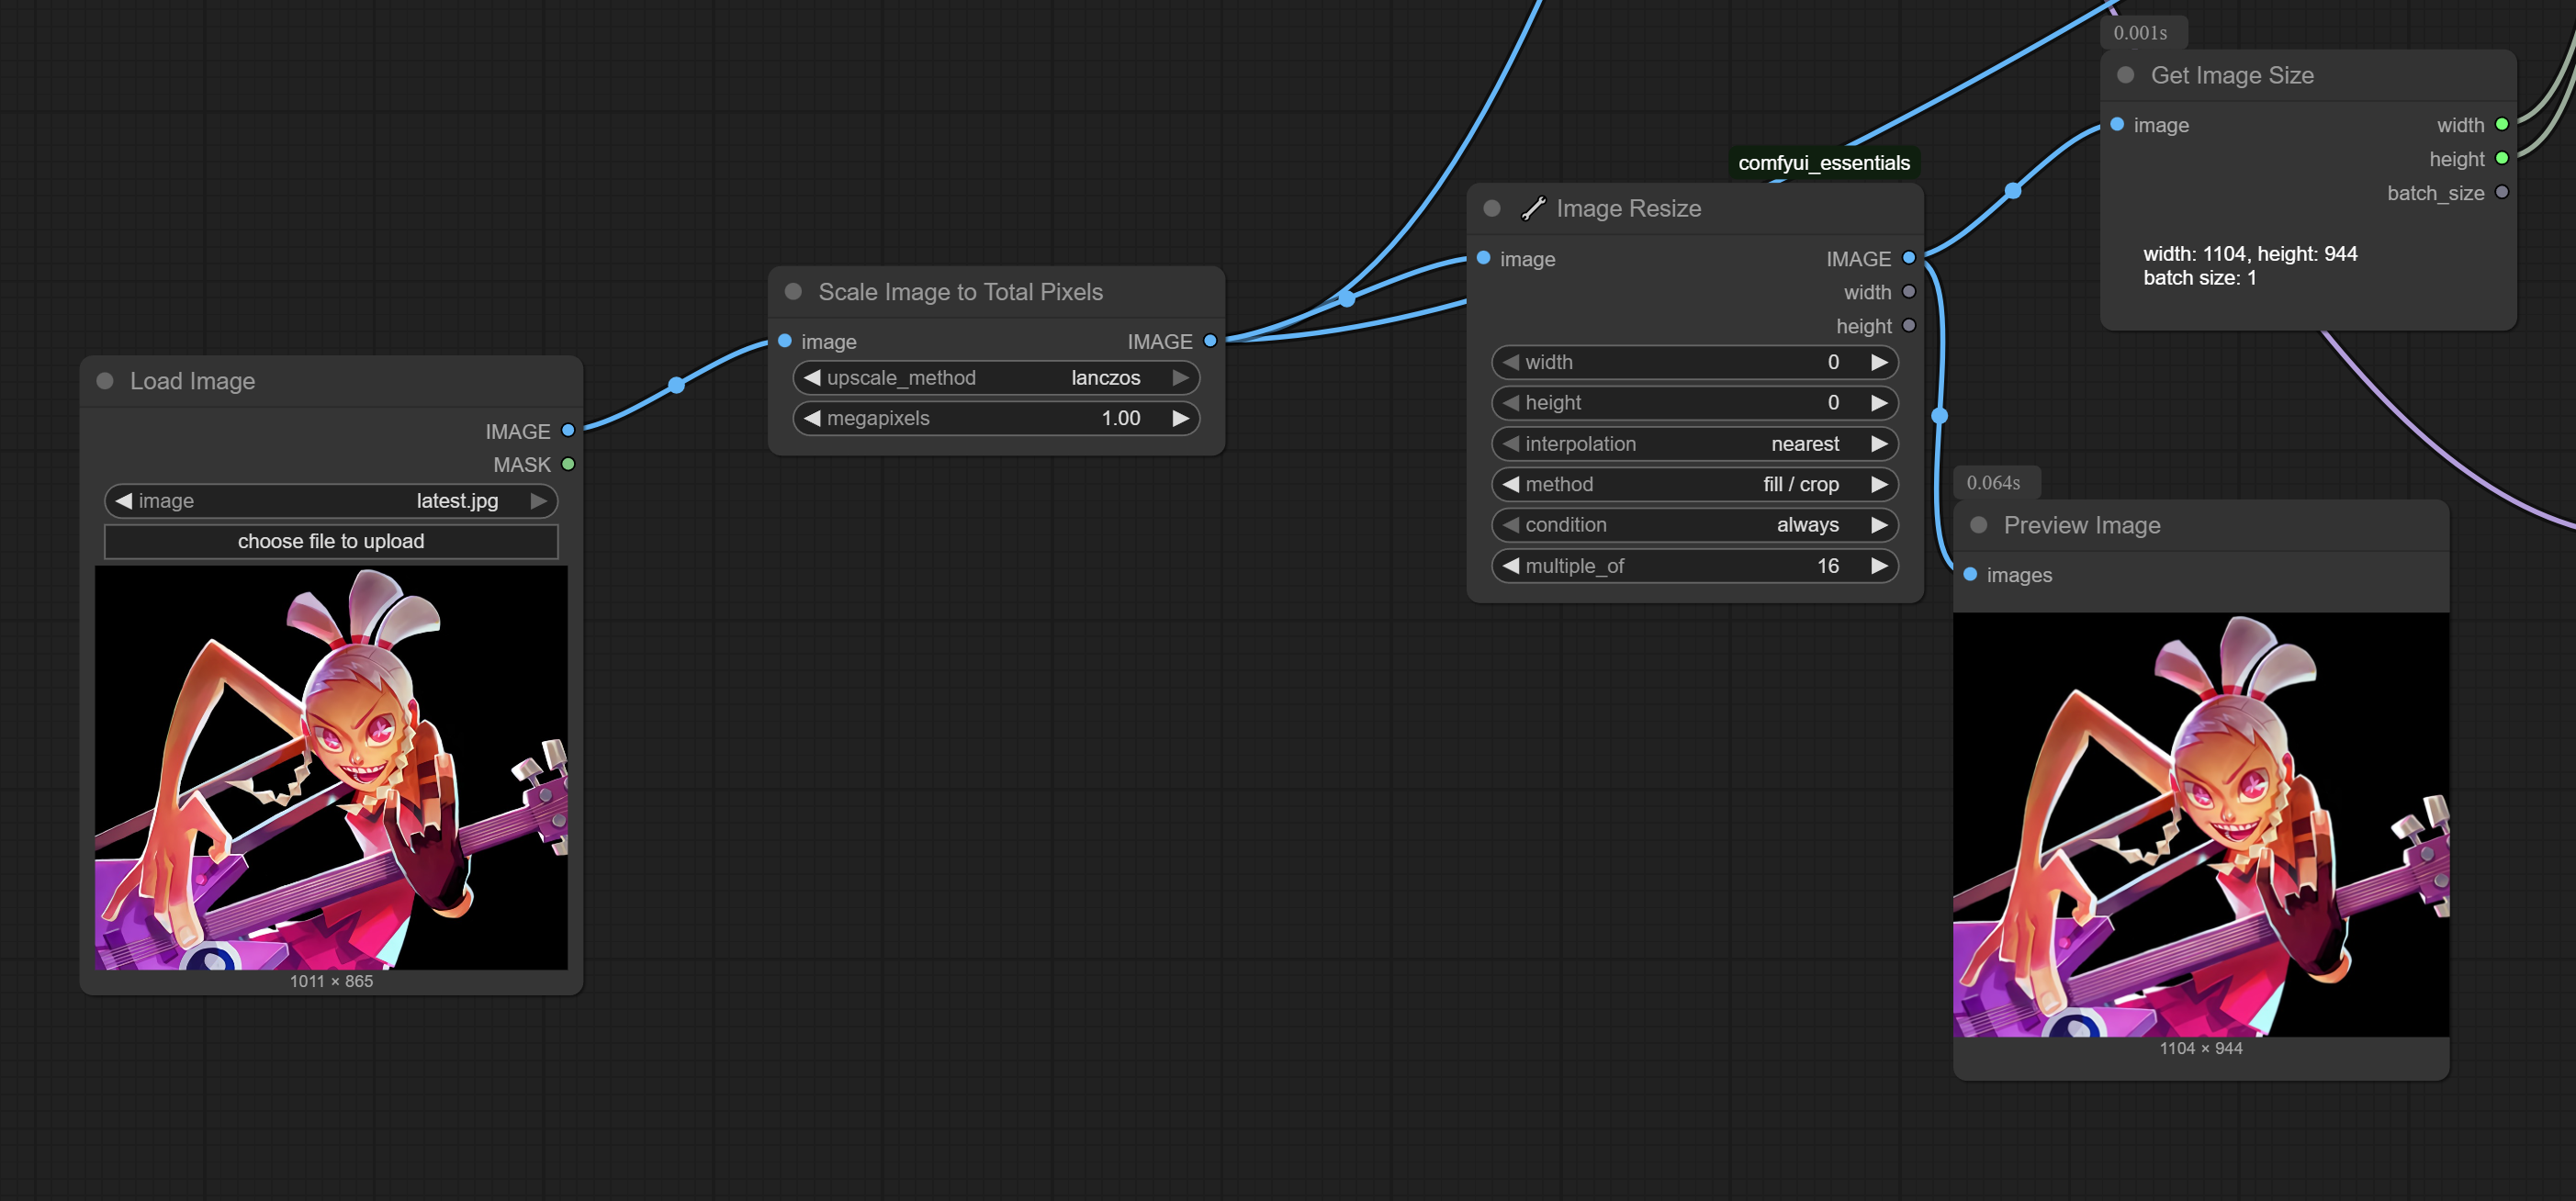Viewport: 2576px width, 1201px height.
Task: Decrease Image Resize width widget value
Action: pos(1510,362)
